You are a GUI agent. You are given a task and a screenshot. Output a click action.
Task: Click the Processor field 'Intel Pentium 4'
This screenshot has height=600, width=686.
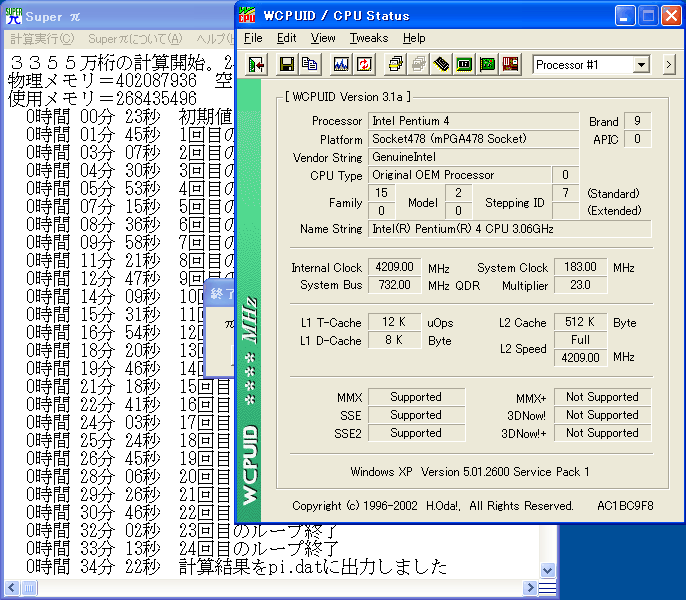click(473, 121)
